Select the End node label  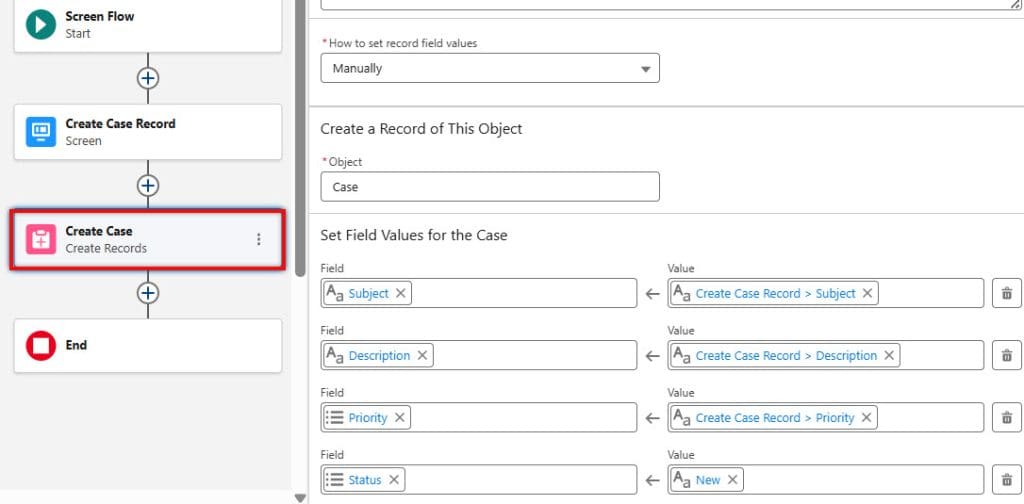[x=76, y=345]
